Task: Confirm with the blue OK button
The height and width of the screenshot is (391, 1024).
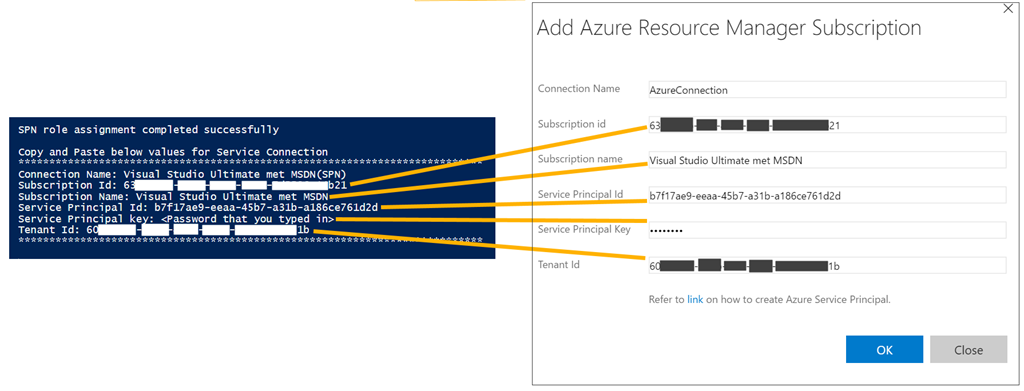Action: (x=884, y=349)
